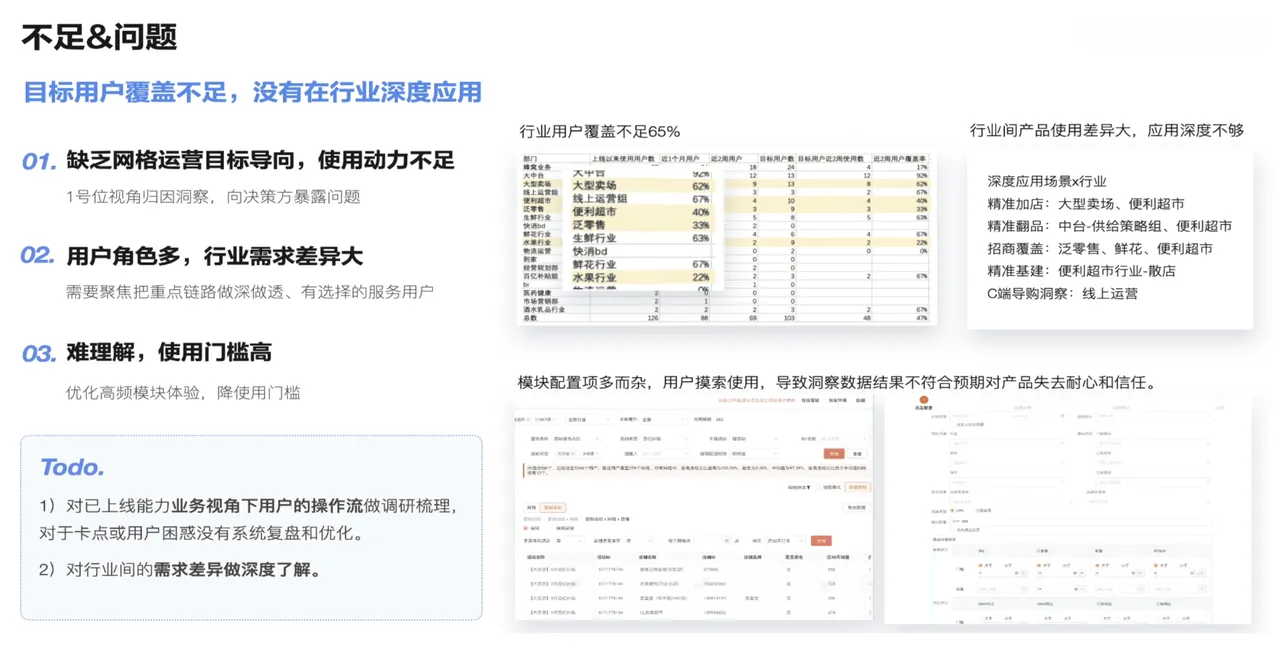Click the 总数 totals row label
Viewport: 1280px width, 661px height.
(x=530, y=318)
